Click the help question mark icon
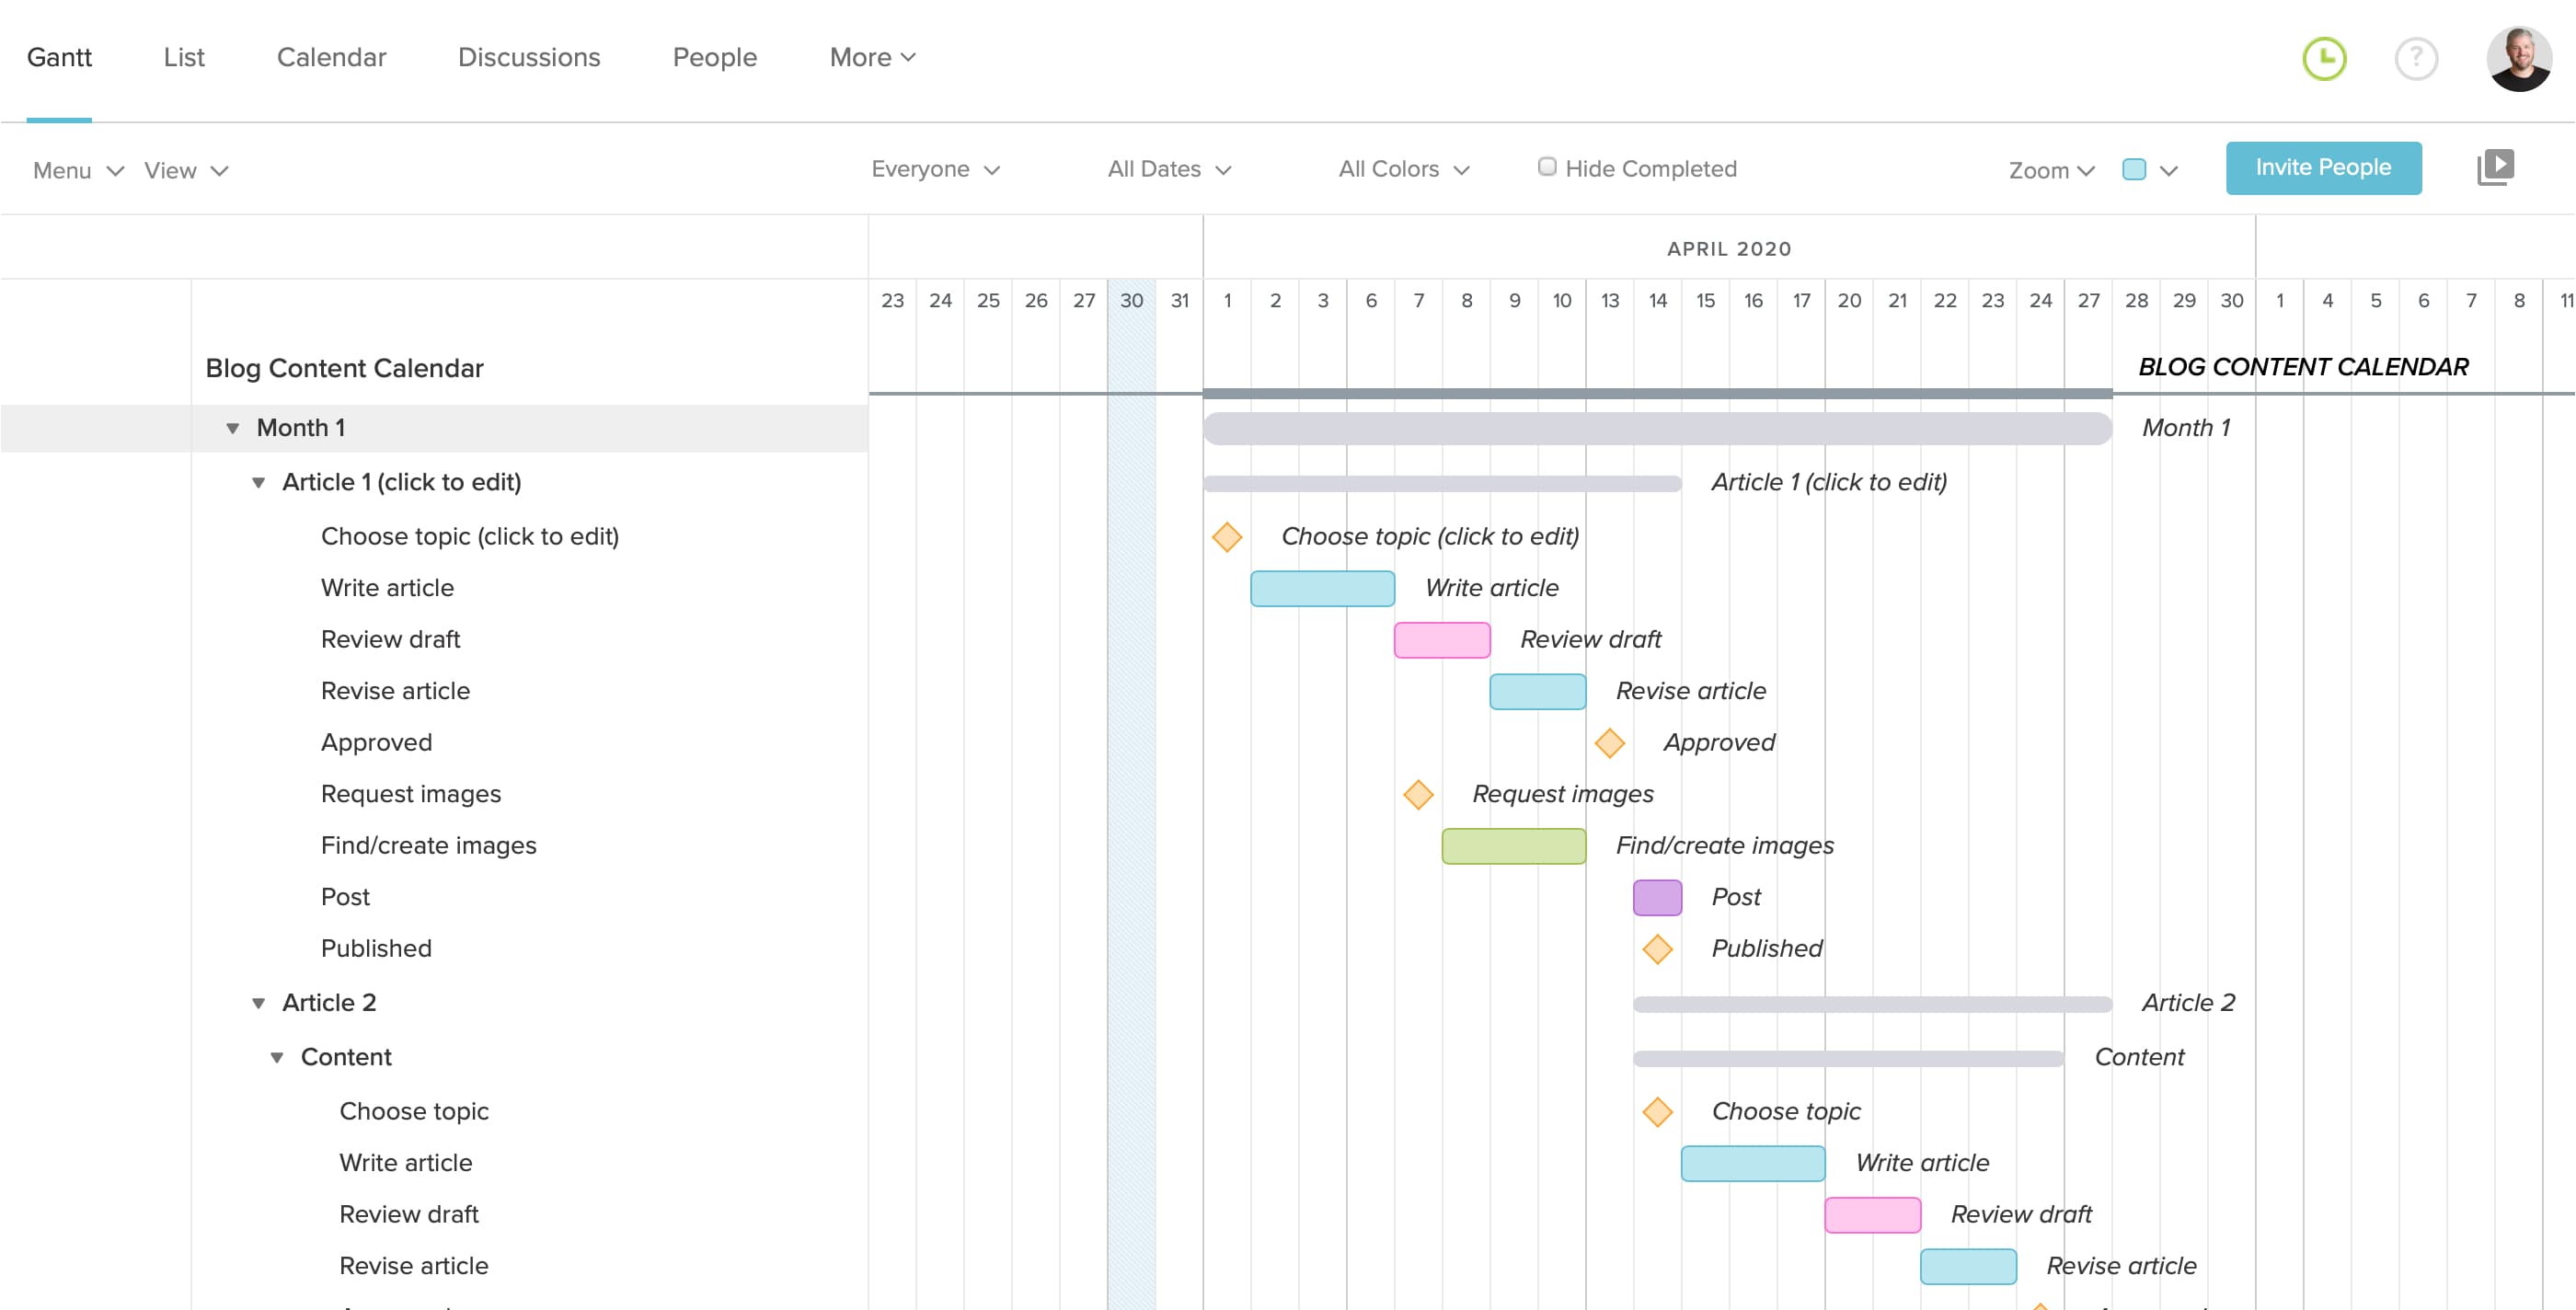 (2415, 59)
